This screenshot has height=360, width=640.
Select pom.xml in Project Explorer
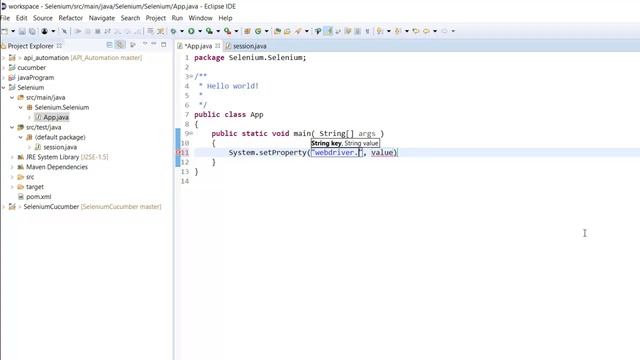[39, 197]
